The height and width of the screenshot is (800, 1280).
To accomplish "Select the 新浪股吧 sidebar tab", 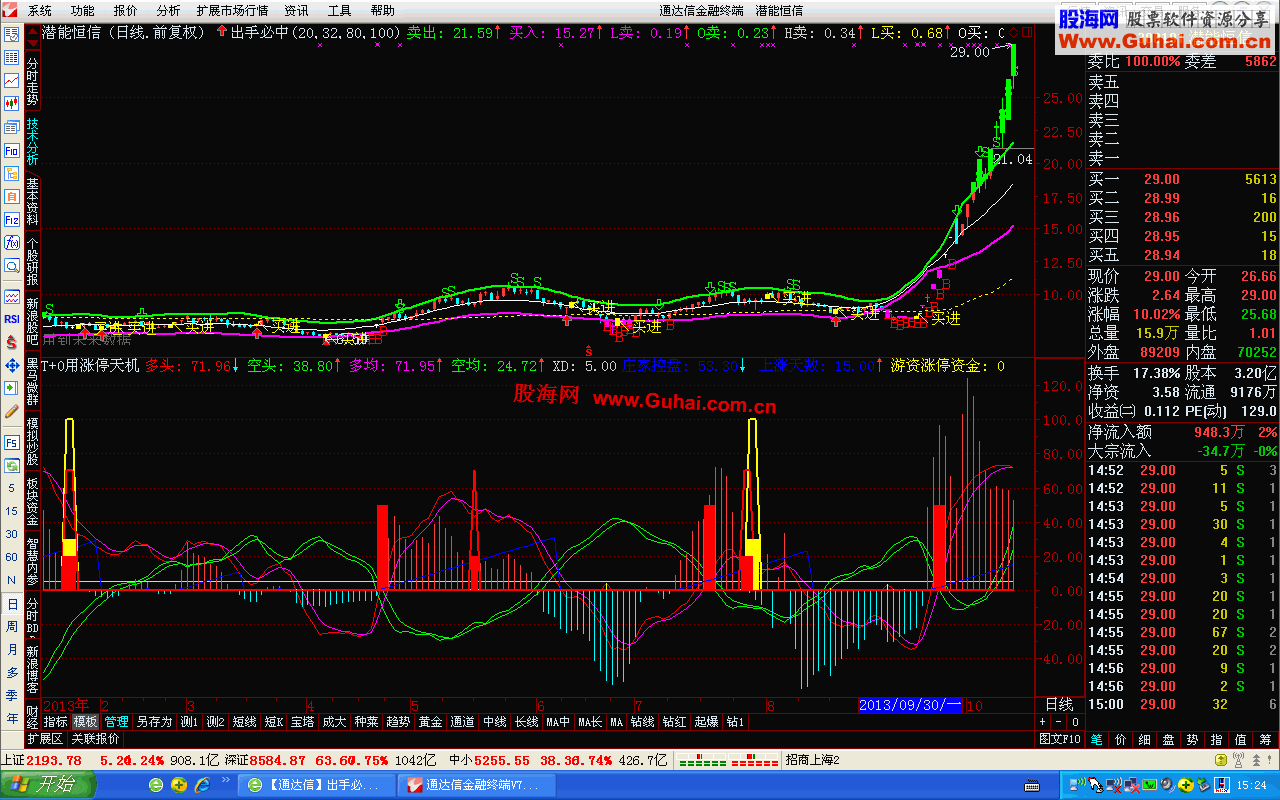I will (x=32, y=321).
